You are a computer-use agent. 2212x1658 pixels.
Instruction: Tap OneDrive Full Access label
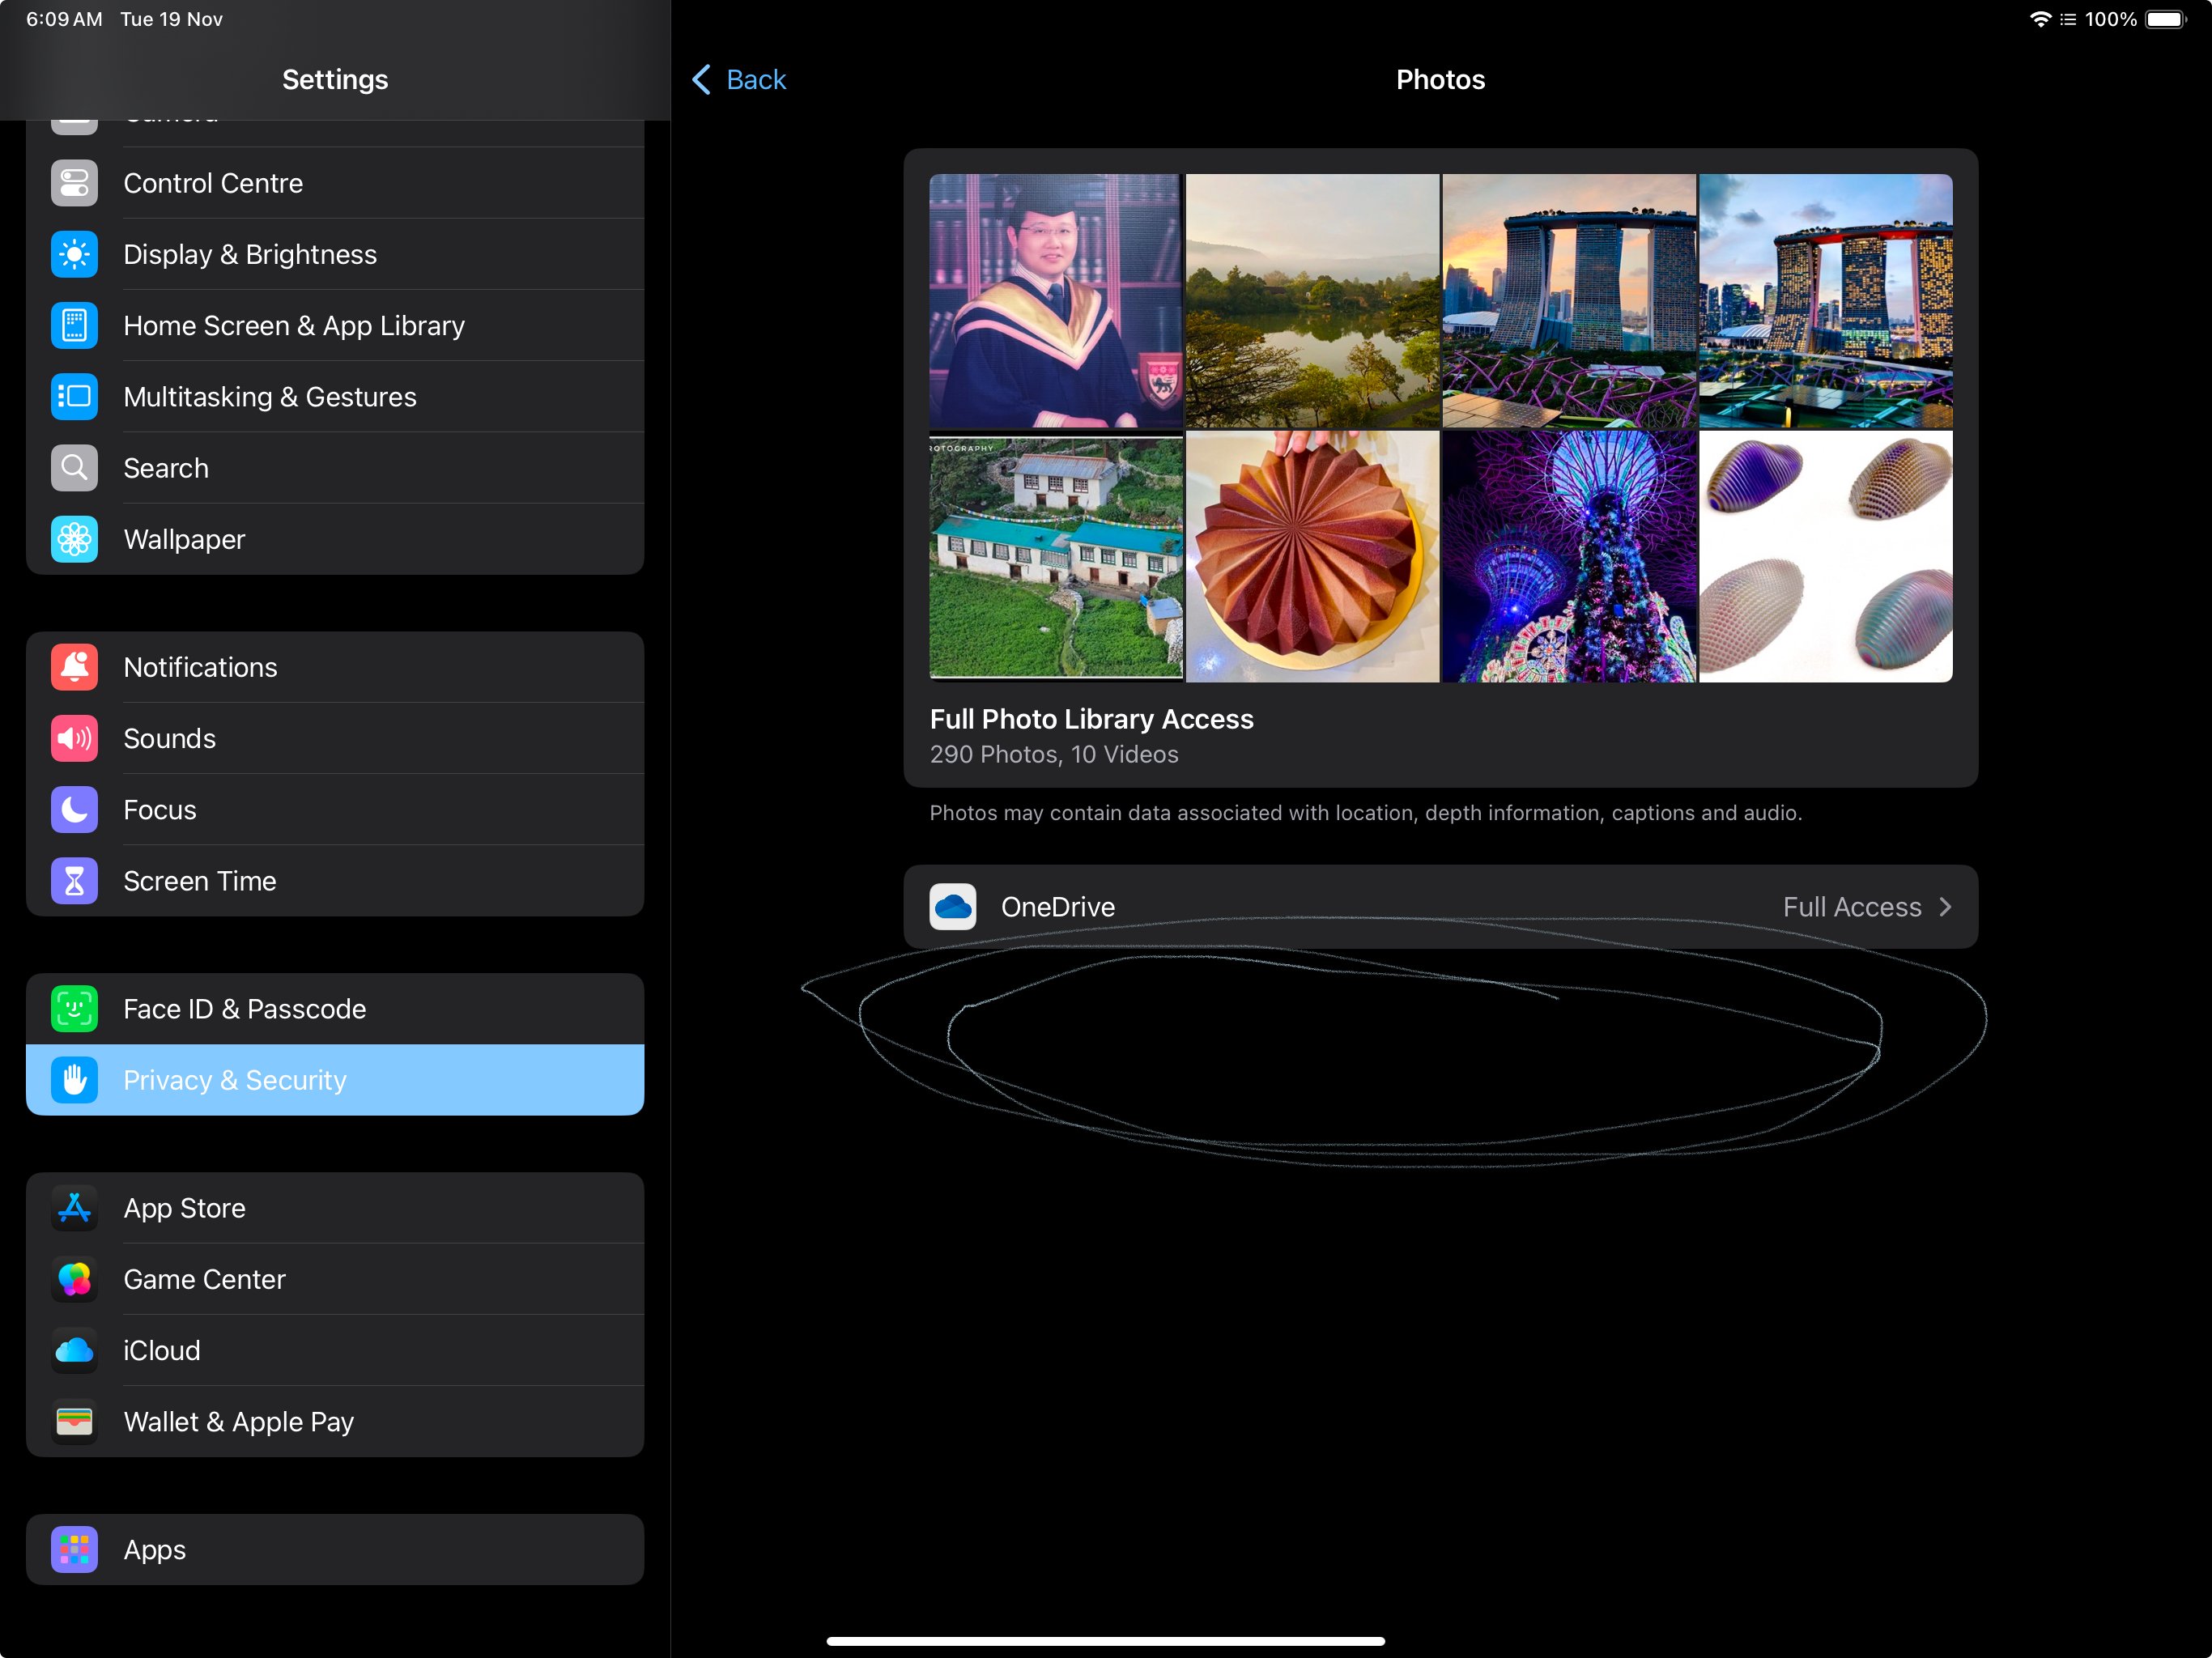pos(1852,907)
